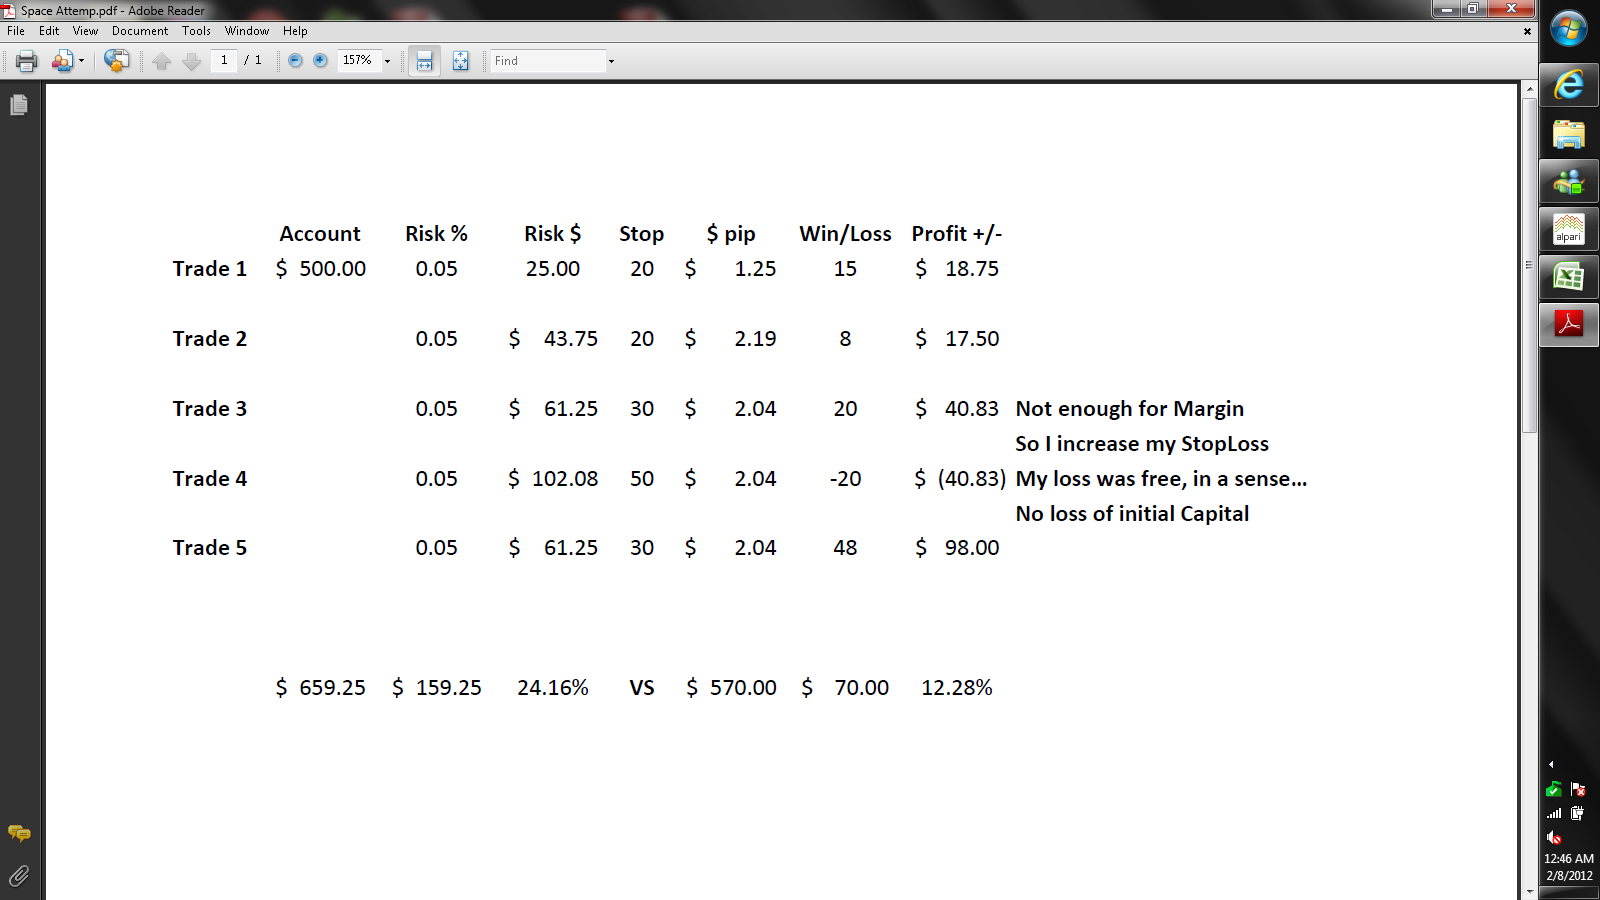This screenshot has width=1600, height=900.
Task: Open the Pages navigation panel icon
Action: [19, 105]
